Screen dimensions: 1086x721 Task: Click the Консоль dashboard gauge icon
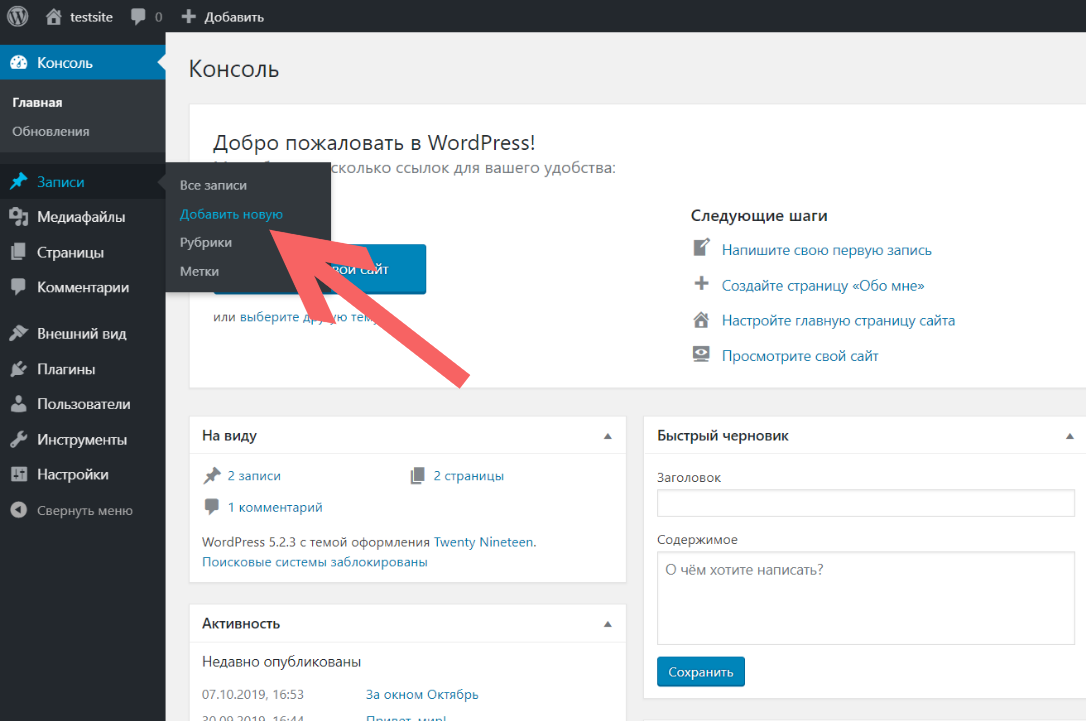click(19, 62)
